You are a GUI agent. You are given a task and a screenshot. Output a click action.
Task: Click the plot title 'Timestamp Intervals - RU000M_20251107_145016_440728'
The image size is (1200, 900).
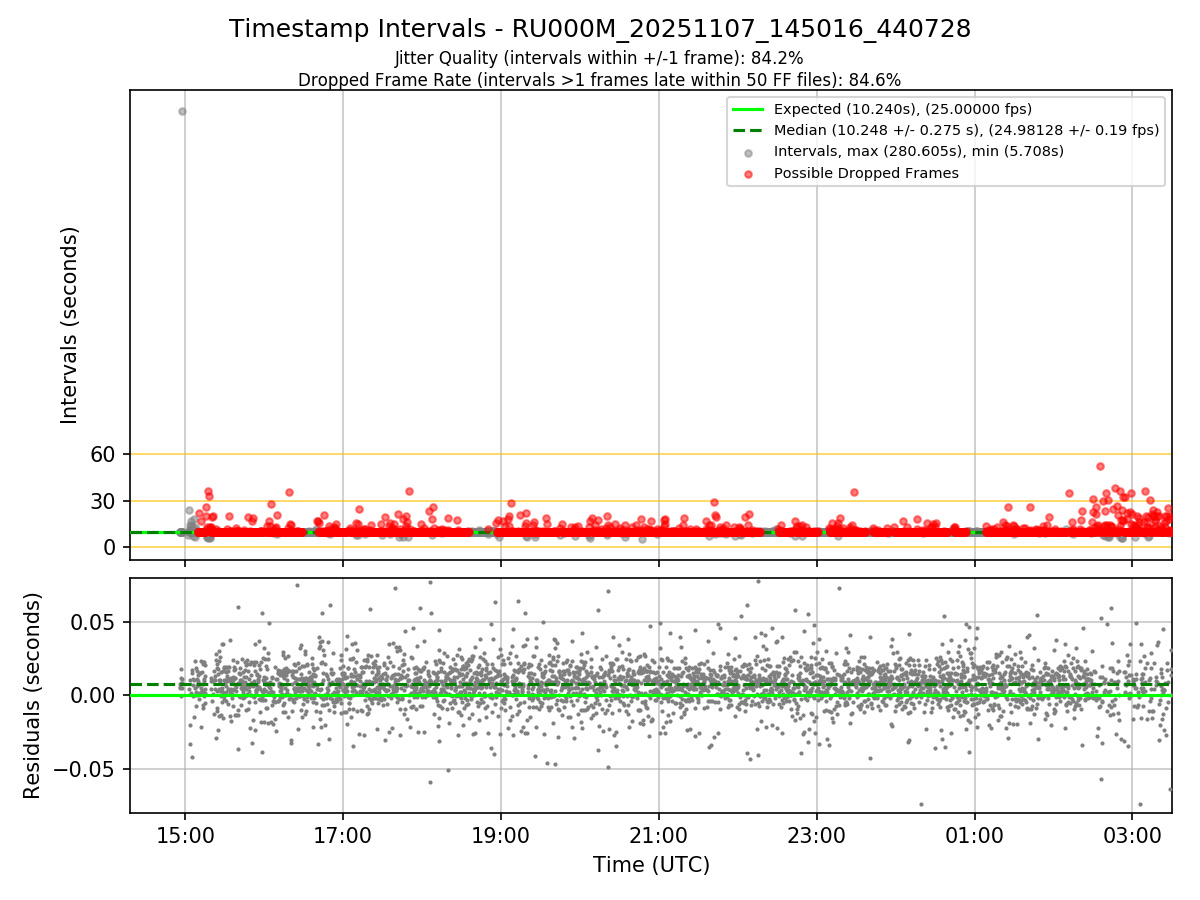[x=600, y=29]
